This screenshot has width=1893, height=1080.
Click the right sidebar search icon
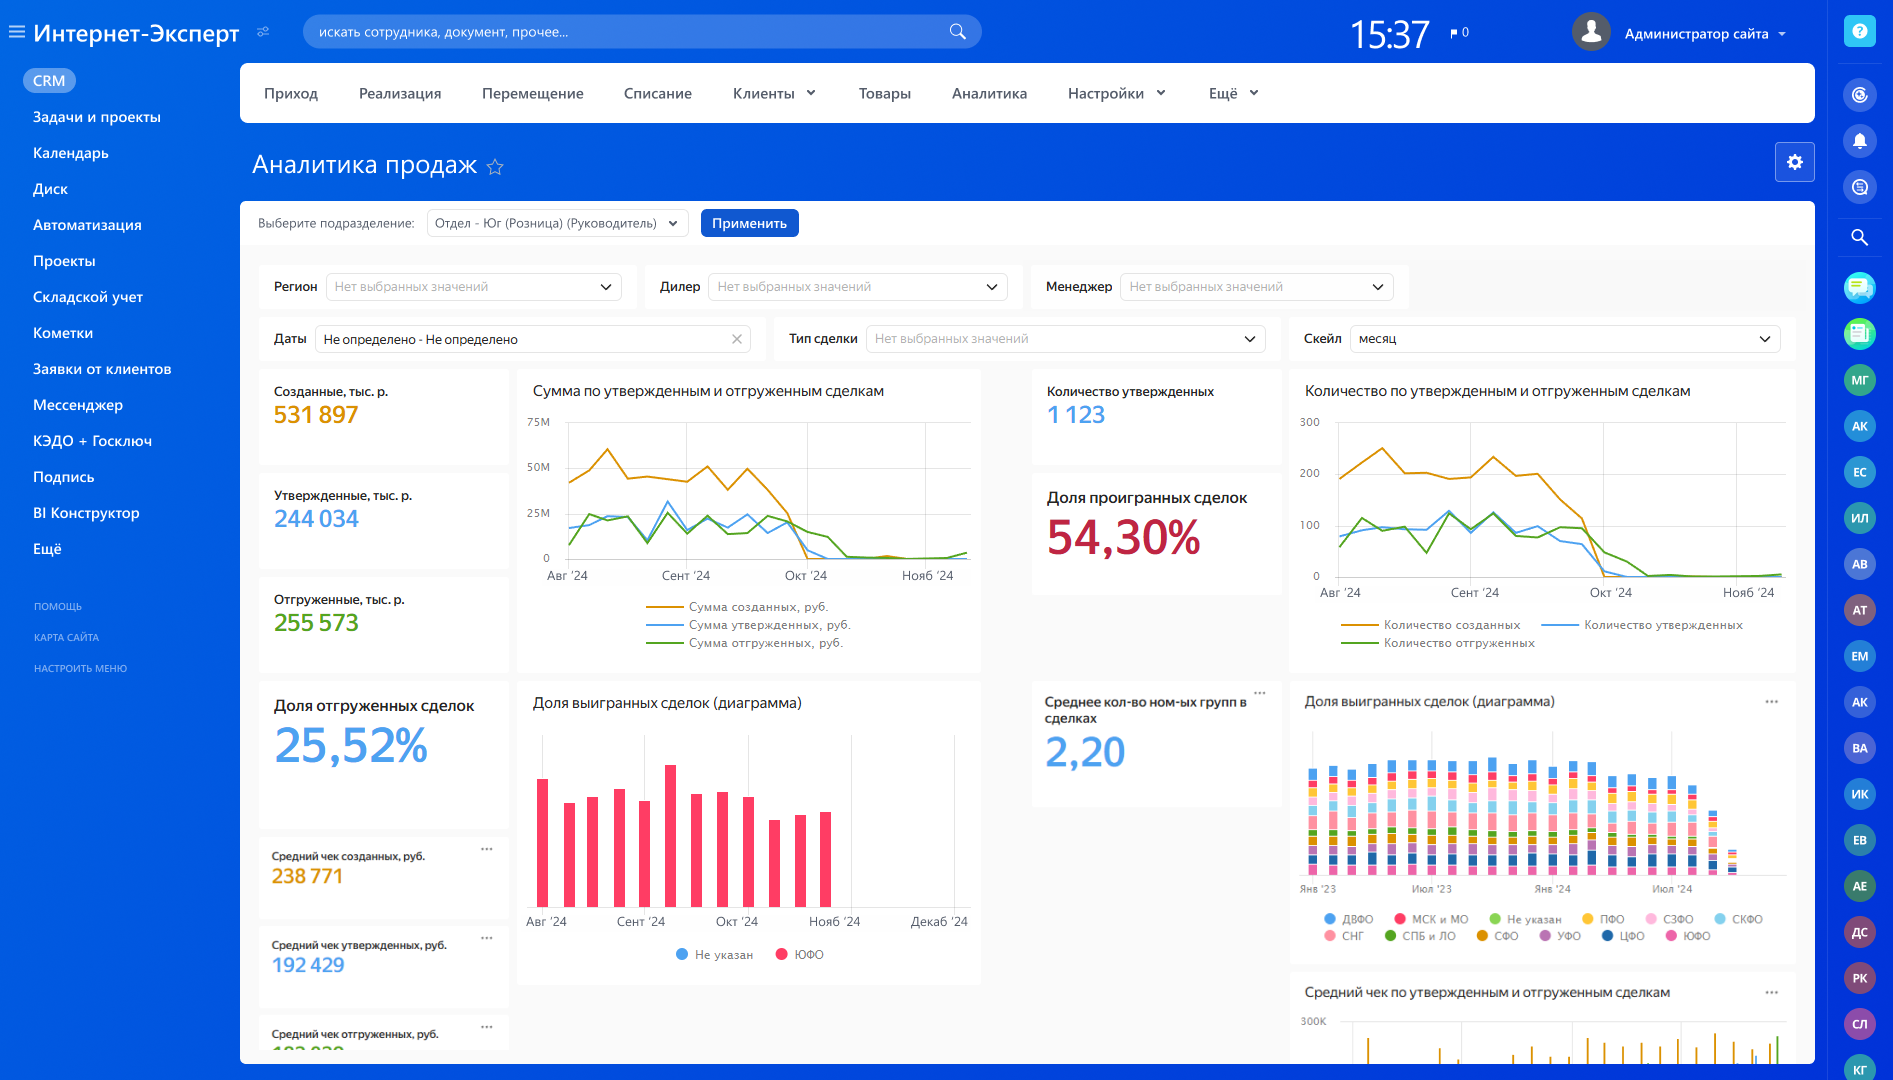[1859, 237]
